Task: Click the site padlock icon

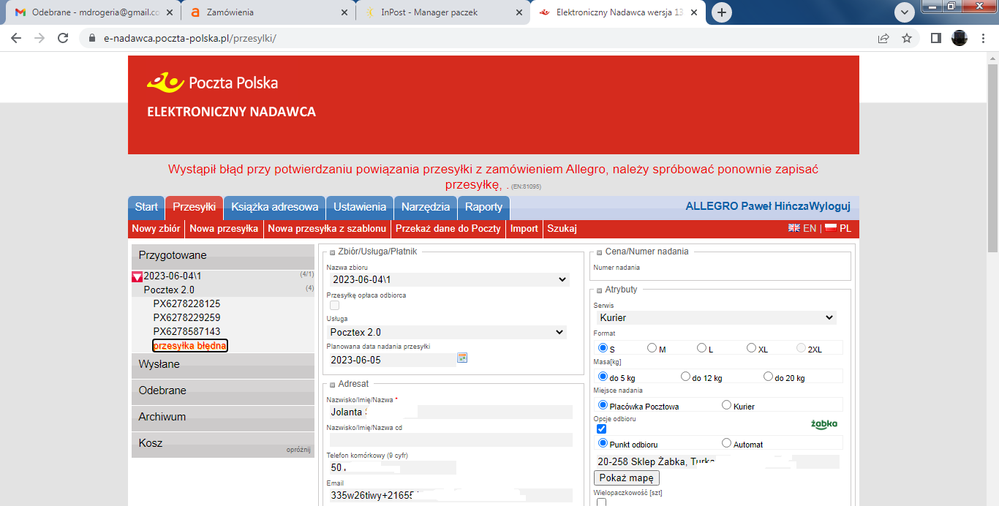Action: point(92,38)
